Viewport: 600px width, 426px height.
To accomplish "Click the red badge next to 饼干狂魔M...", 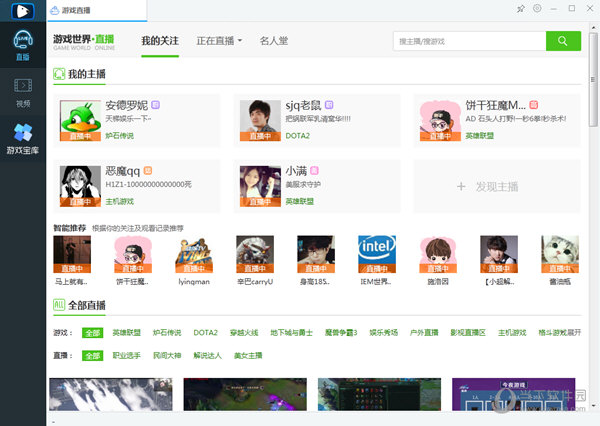I will click(534, 104).
